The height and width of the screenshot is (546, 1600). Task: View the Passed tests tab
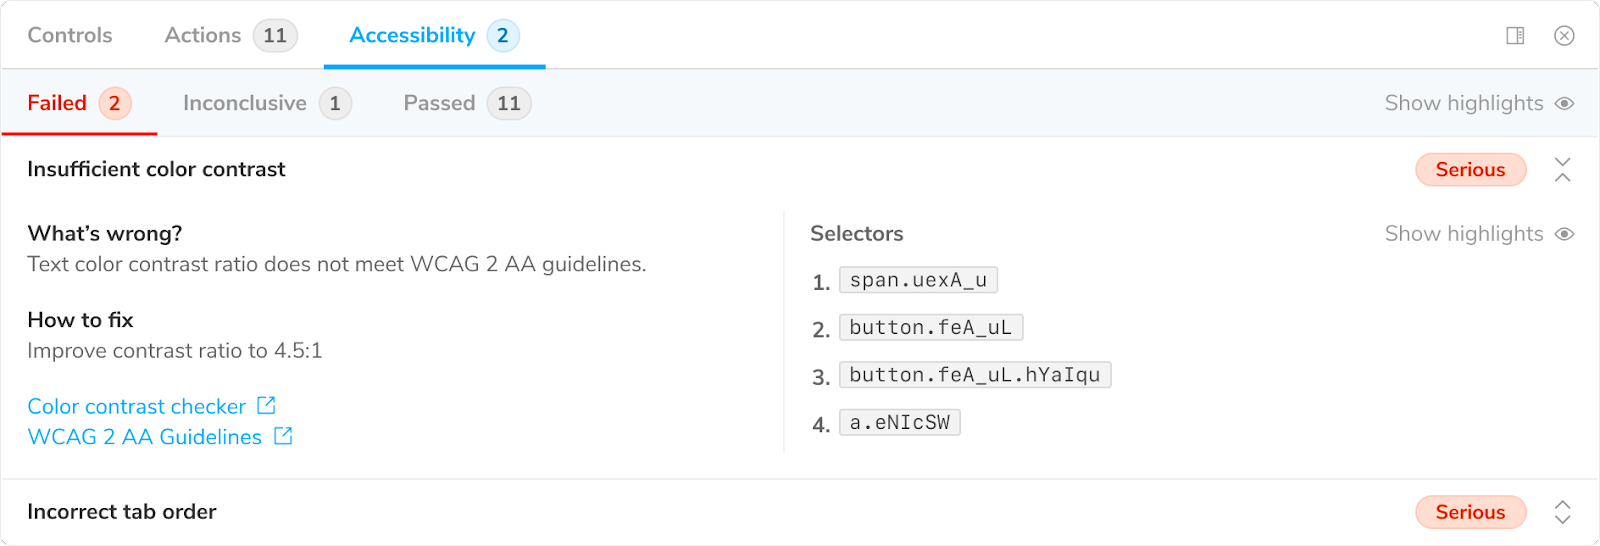click(x=439, y=103)
